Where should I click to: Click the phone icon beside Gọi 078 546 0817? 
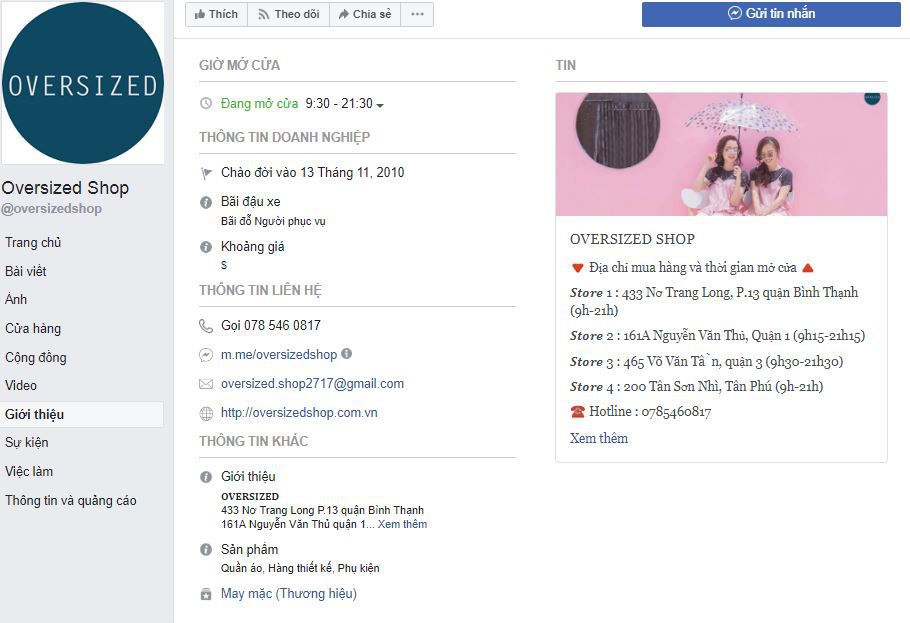(206, 326)
